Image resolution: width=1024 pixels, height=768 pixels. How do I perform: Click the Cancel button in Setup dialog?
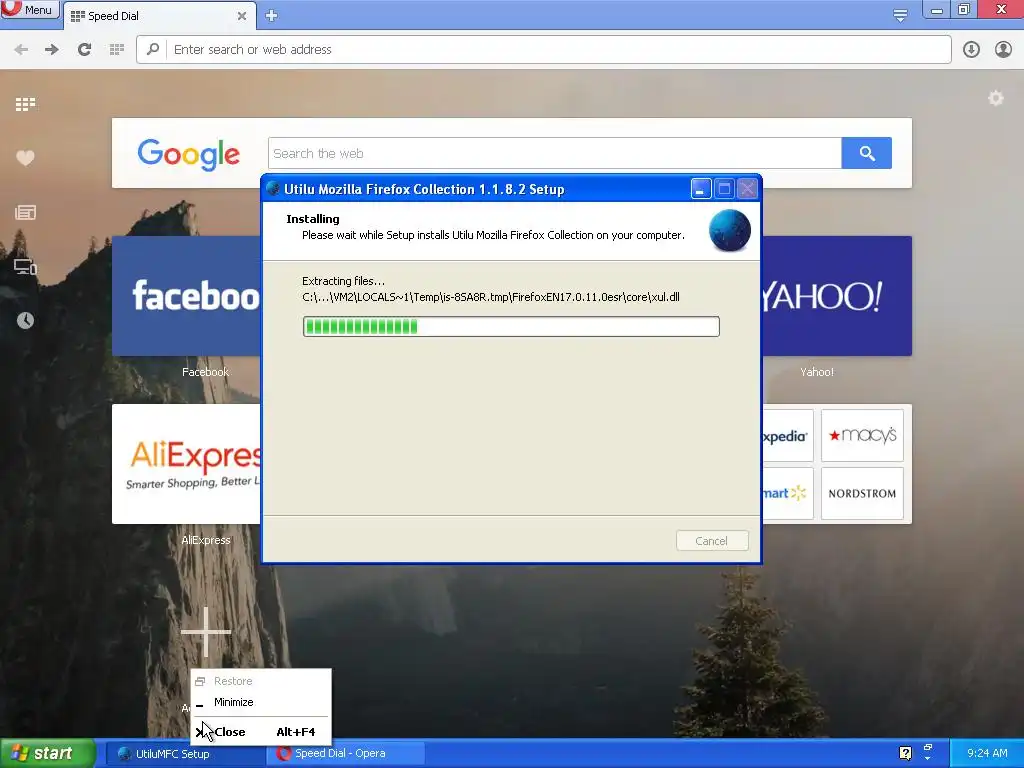click(x=712, y=541)
